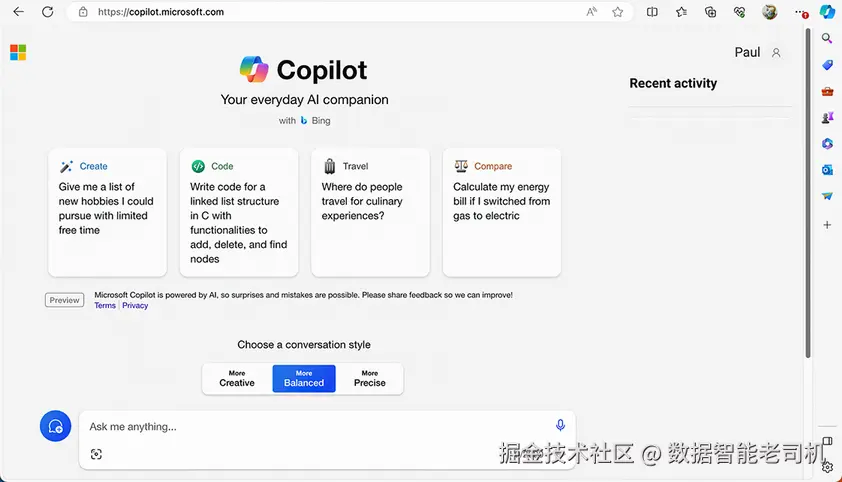This screenshot has width=842, height=482.
Task: Open the browser profile avatar
Action: (x=770, y=12)
